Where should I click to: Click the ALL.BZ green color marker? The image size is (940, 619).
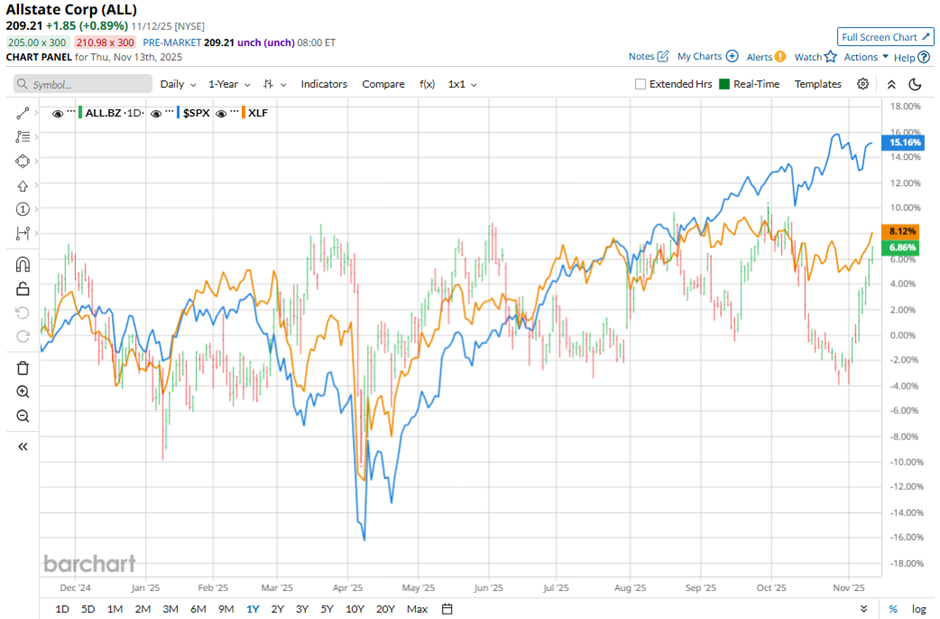[80, 113]
